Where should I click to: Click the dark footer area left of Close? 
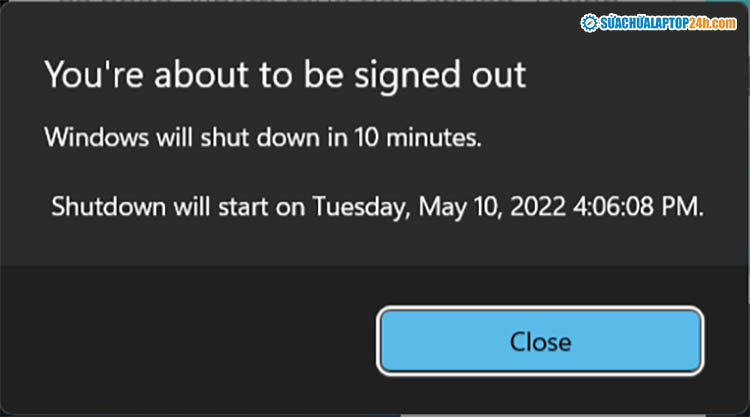pyautogui.click(x=190, y=340)
